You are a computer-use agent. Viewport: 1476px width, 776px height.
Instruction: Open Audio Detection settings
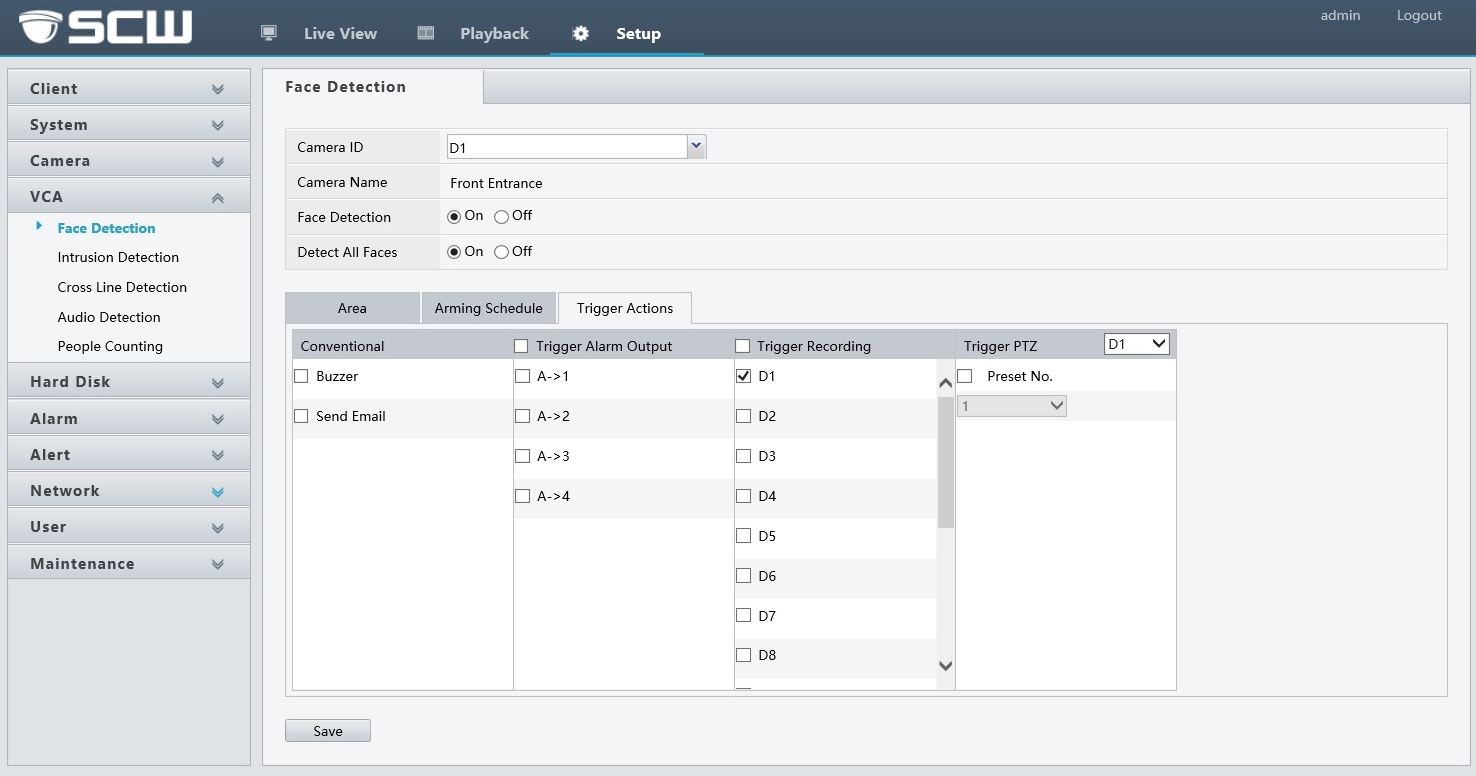click(109, 317)
